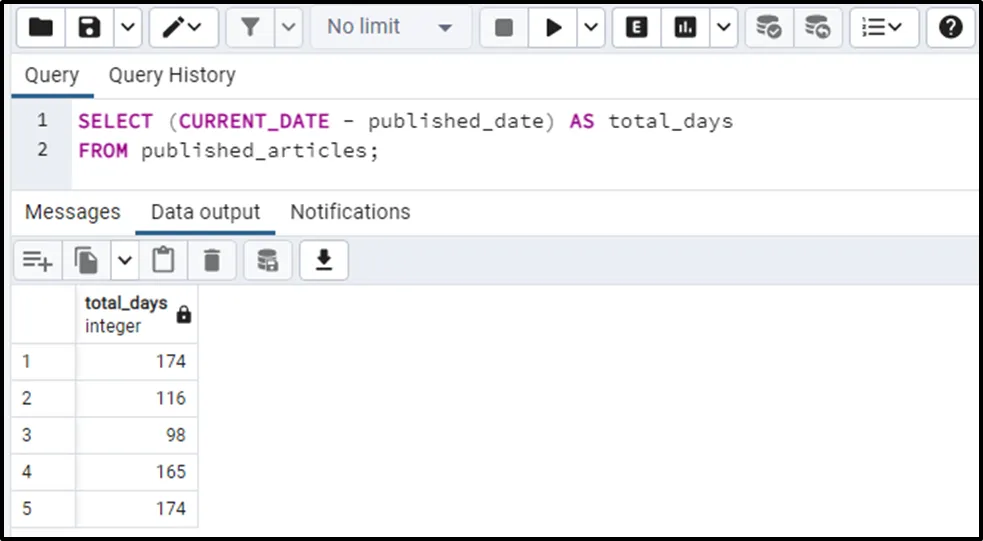The height and width of the screenshot is (541, 983).
Task: Click the Stop query square icon
Action: (x=504, y=28)
